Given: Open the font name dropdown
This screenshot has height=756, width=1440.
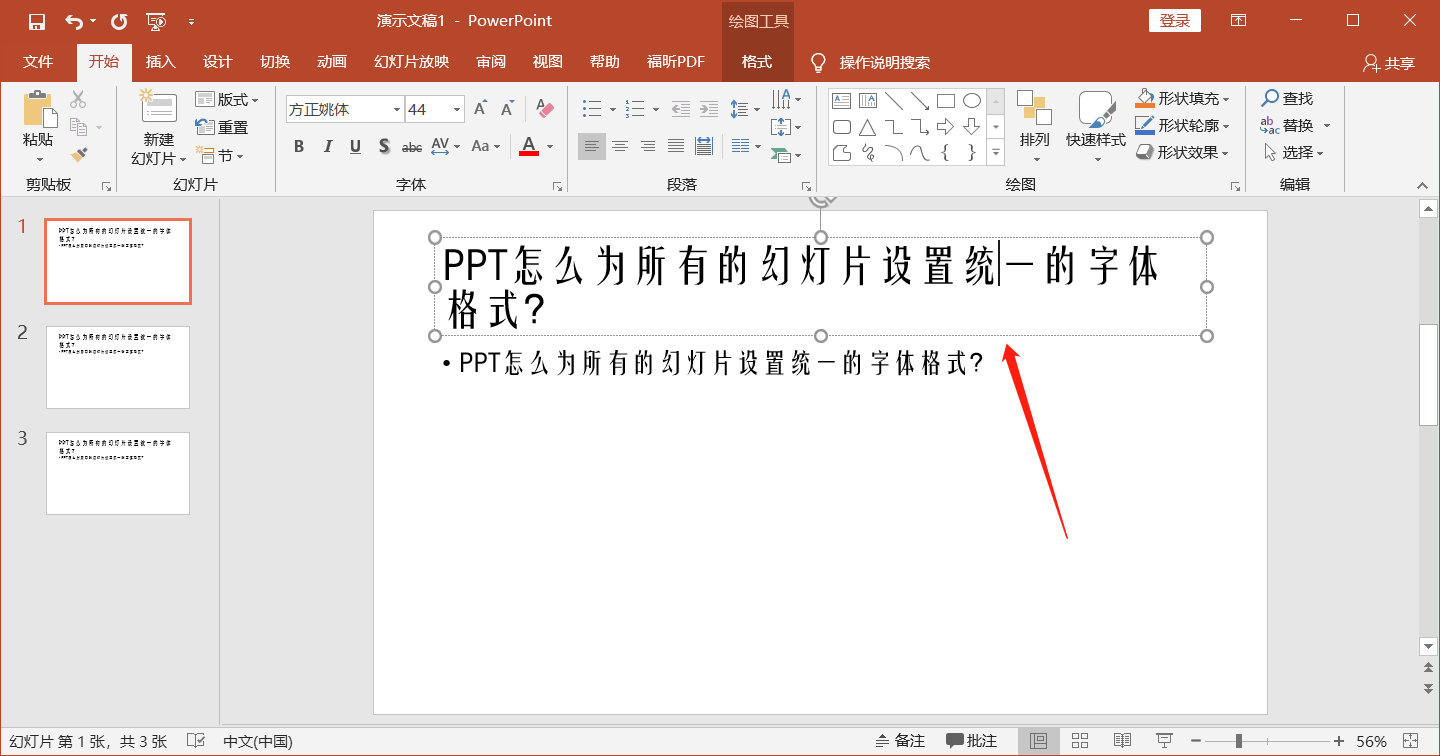Looking at the screenshot, I should [x=397, y=109].
